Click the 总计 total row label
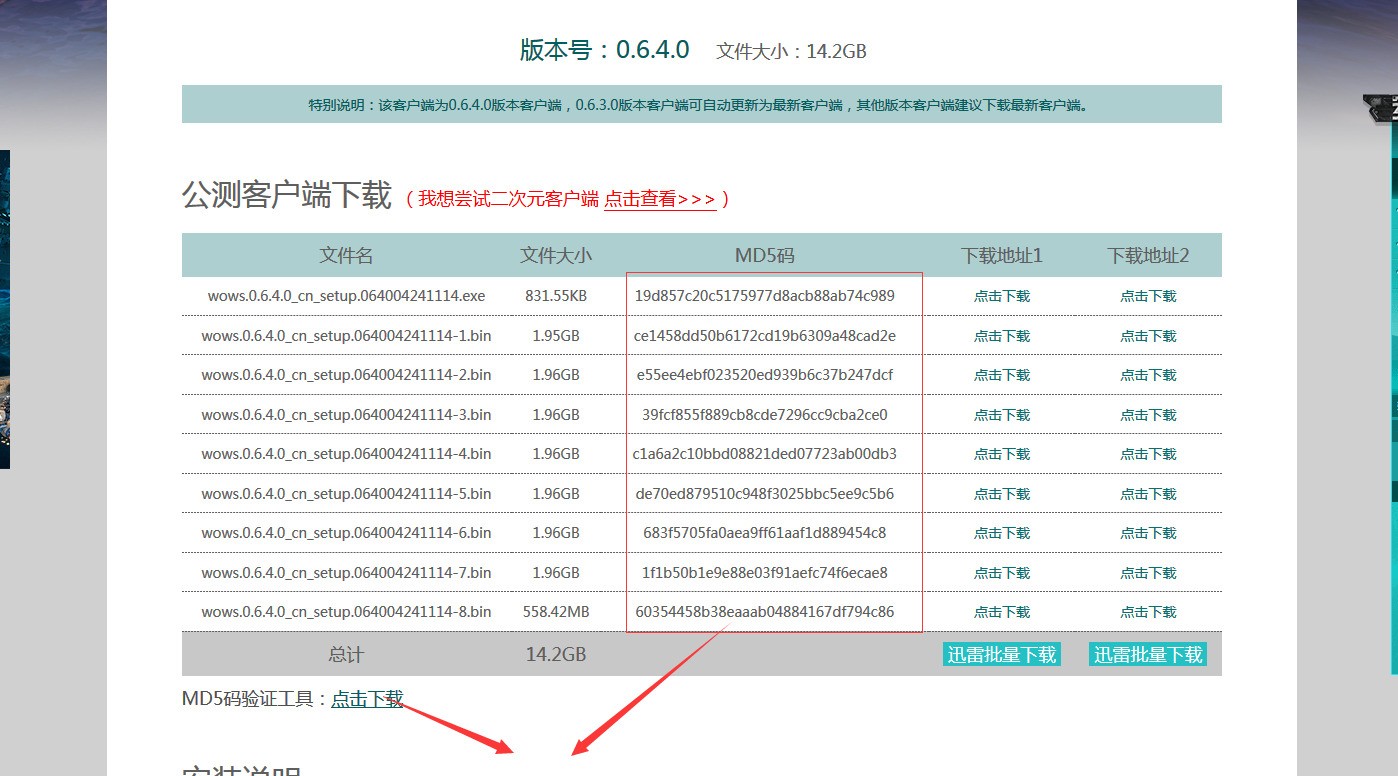Screen dimensions: 1398x776 [x=346, y=655]
